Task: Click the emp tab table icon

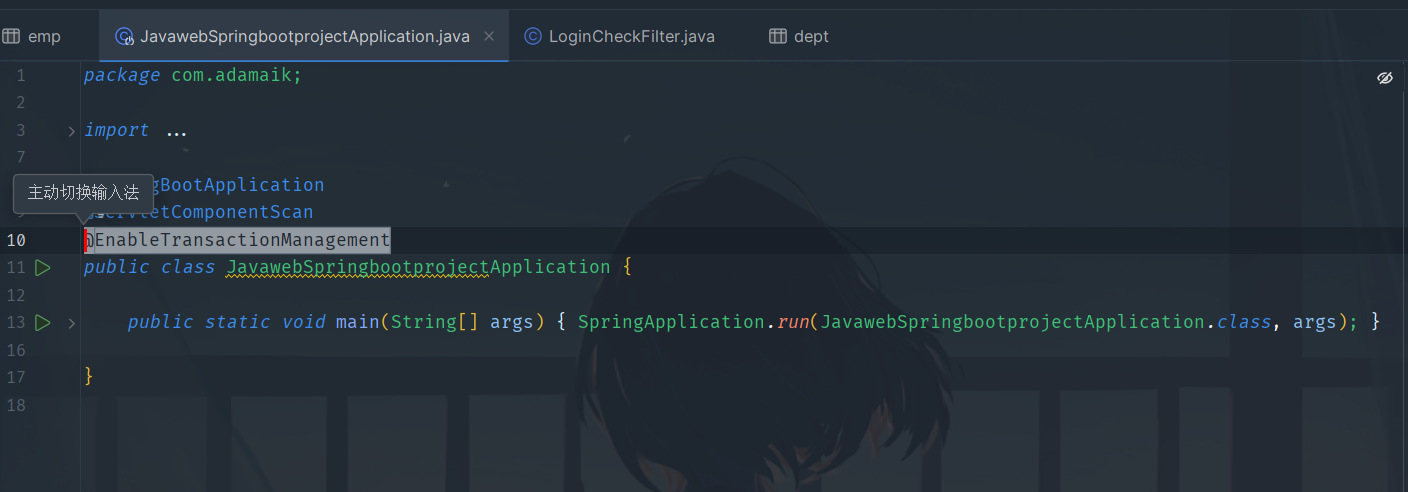Action: pos(11,36)
